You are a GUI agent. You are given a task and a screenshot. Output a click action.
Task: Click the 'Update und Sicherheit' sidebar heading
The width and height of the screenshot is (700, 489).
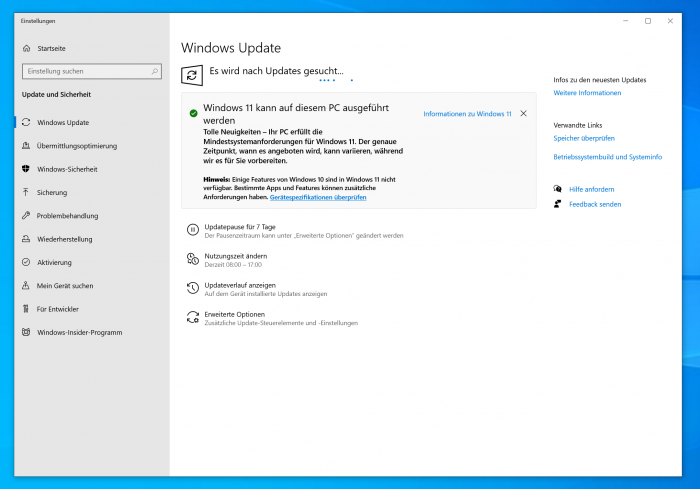56,94
